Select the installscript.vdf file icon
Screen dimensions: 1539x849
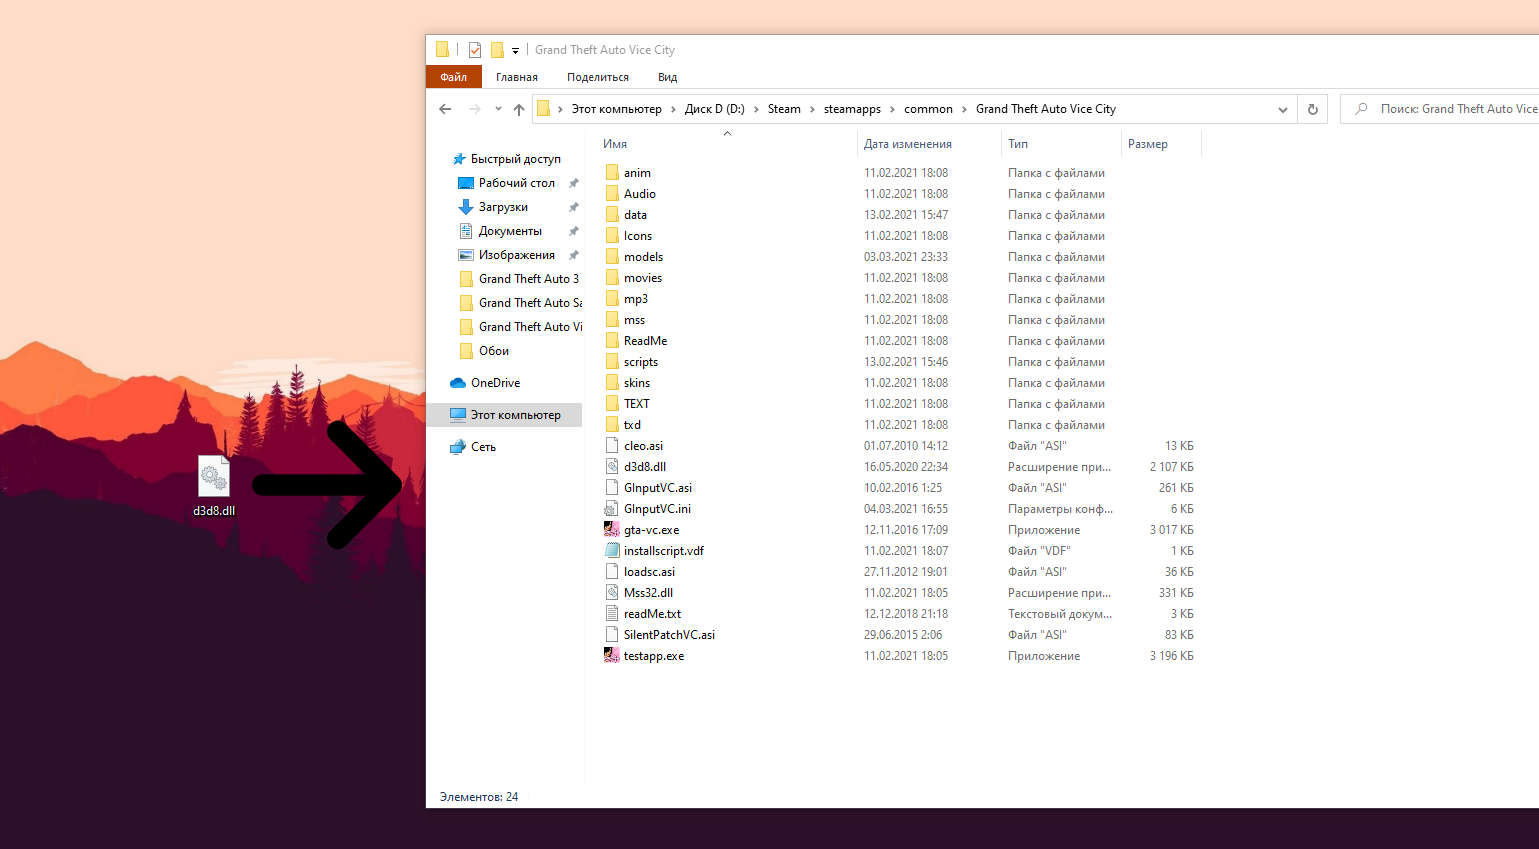point(612,551)
